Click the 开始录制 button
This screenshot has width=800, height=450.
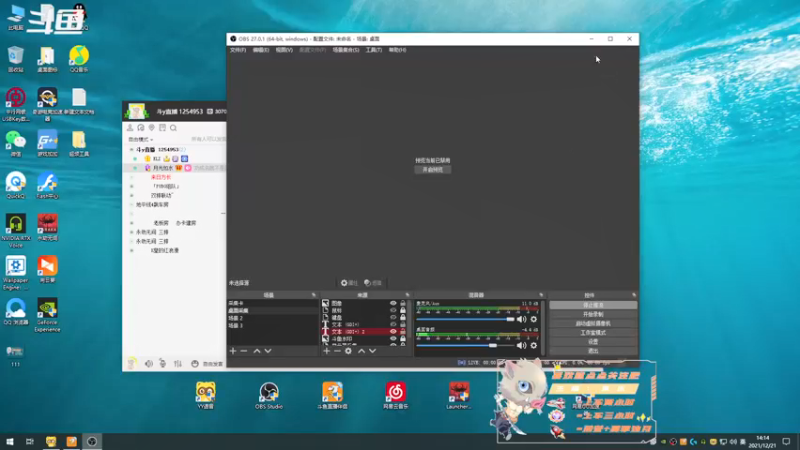point(593,314)
